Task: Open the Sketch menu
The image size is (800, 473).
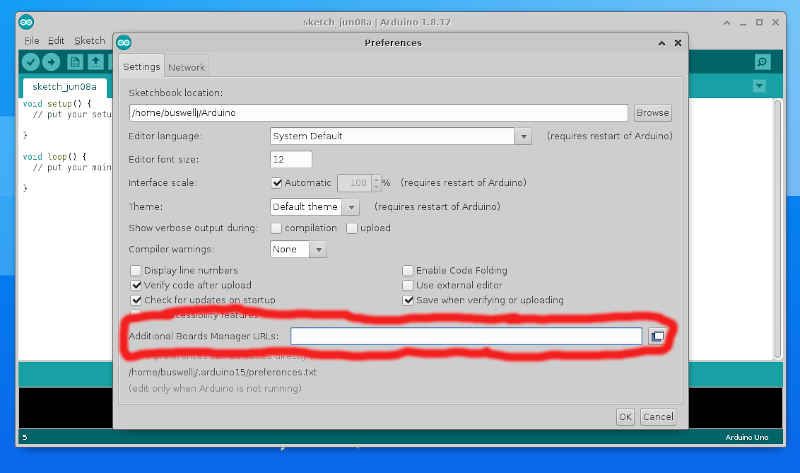Action: [89, 41]
